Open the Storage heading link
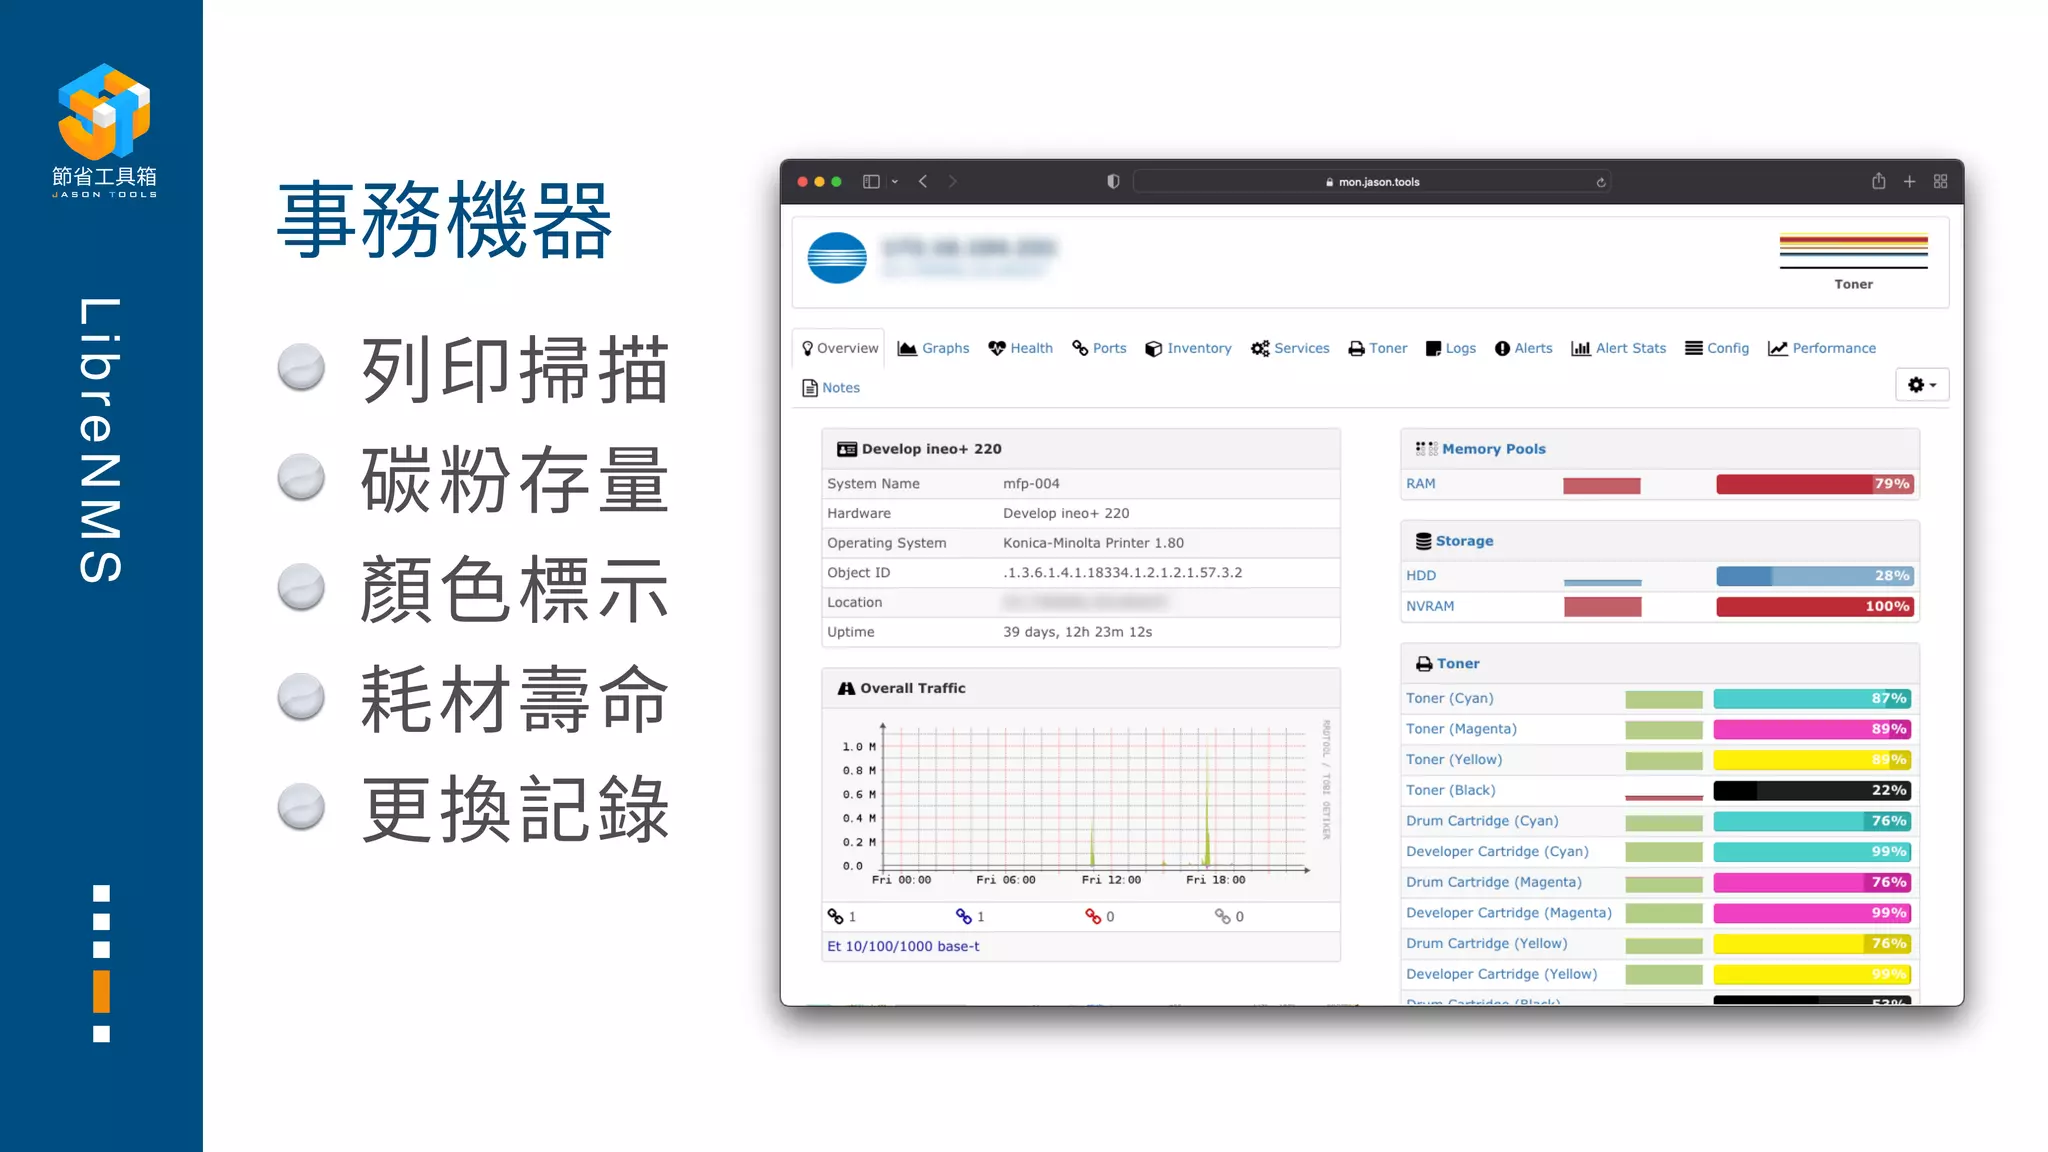This screenshot has height=1152, width=2048. tap(1464, 541)
